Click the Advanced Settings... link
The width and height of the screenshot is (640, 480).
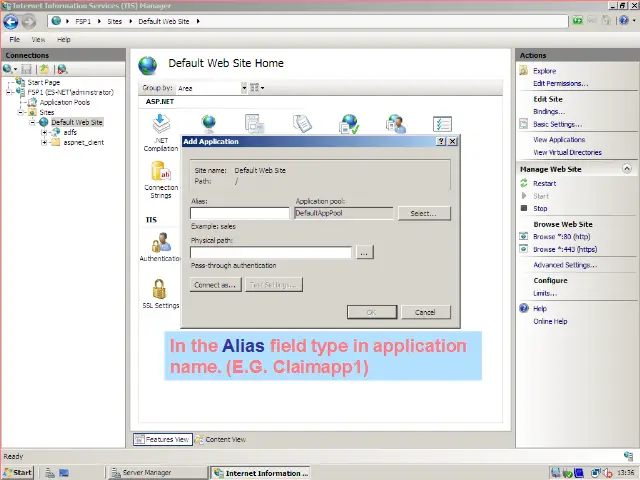pyautogui.click(x=565, y=265)
